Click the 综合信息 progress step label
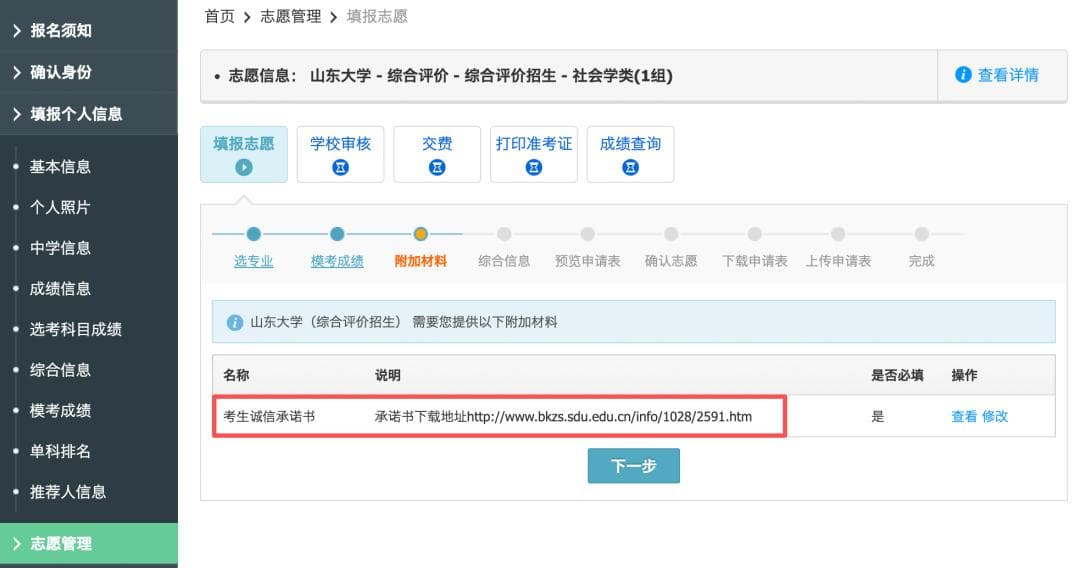Image resolution: width=1080 pixels, height=568 pixels. click(504, 261)
